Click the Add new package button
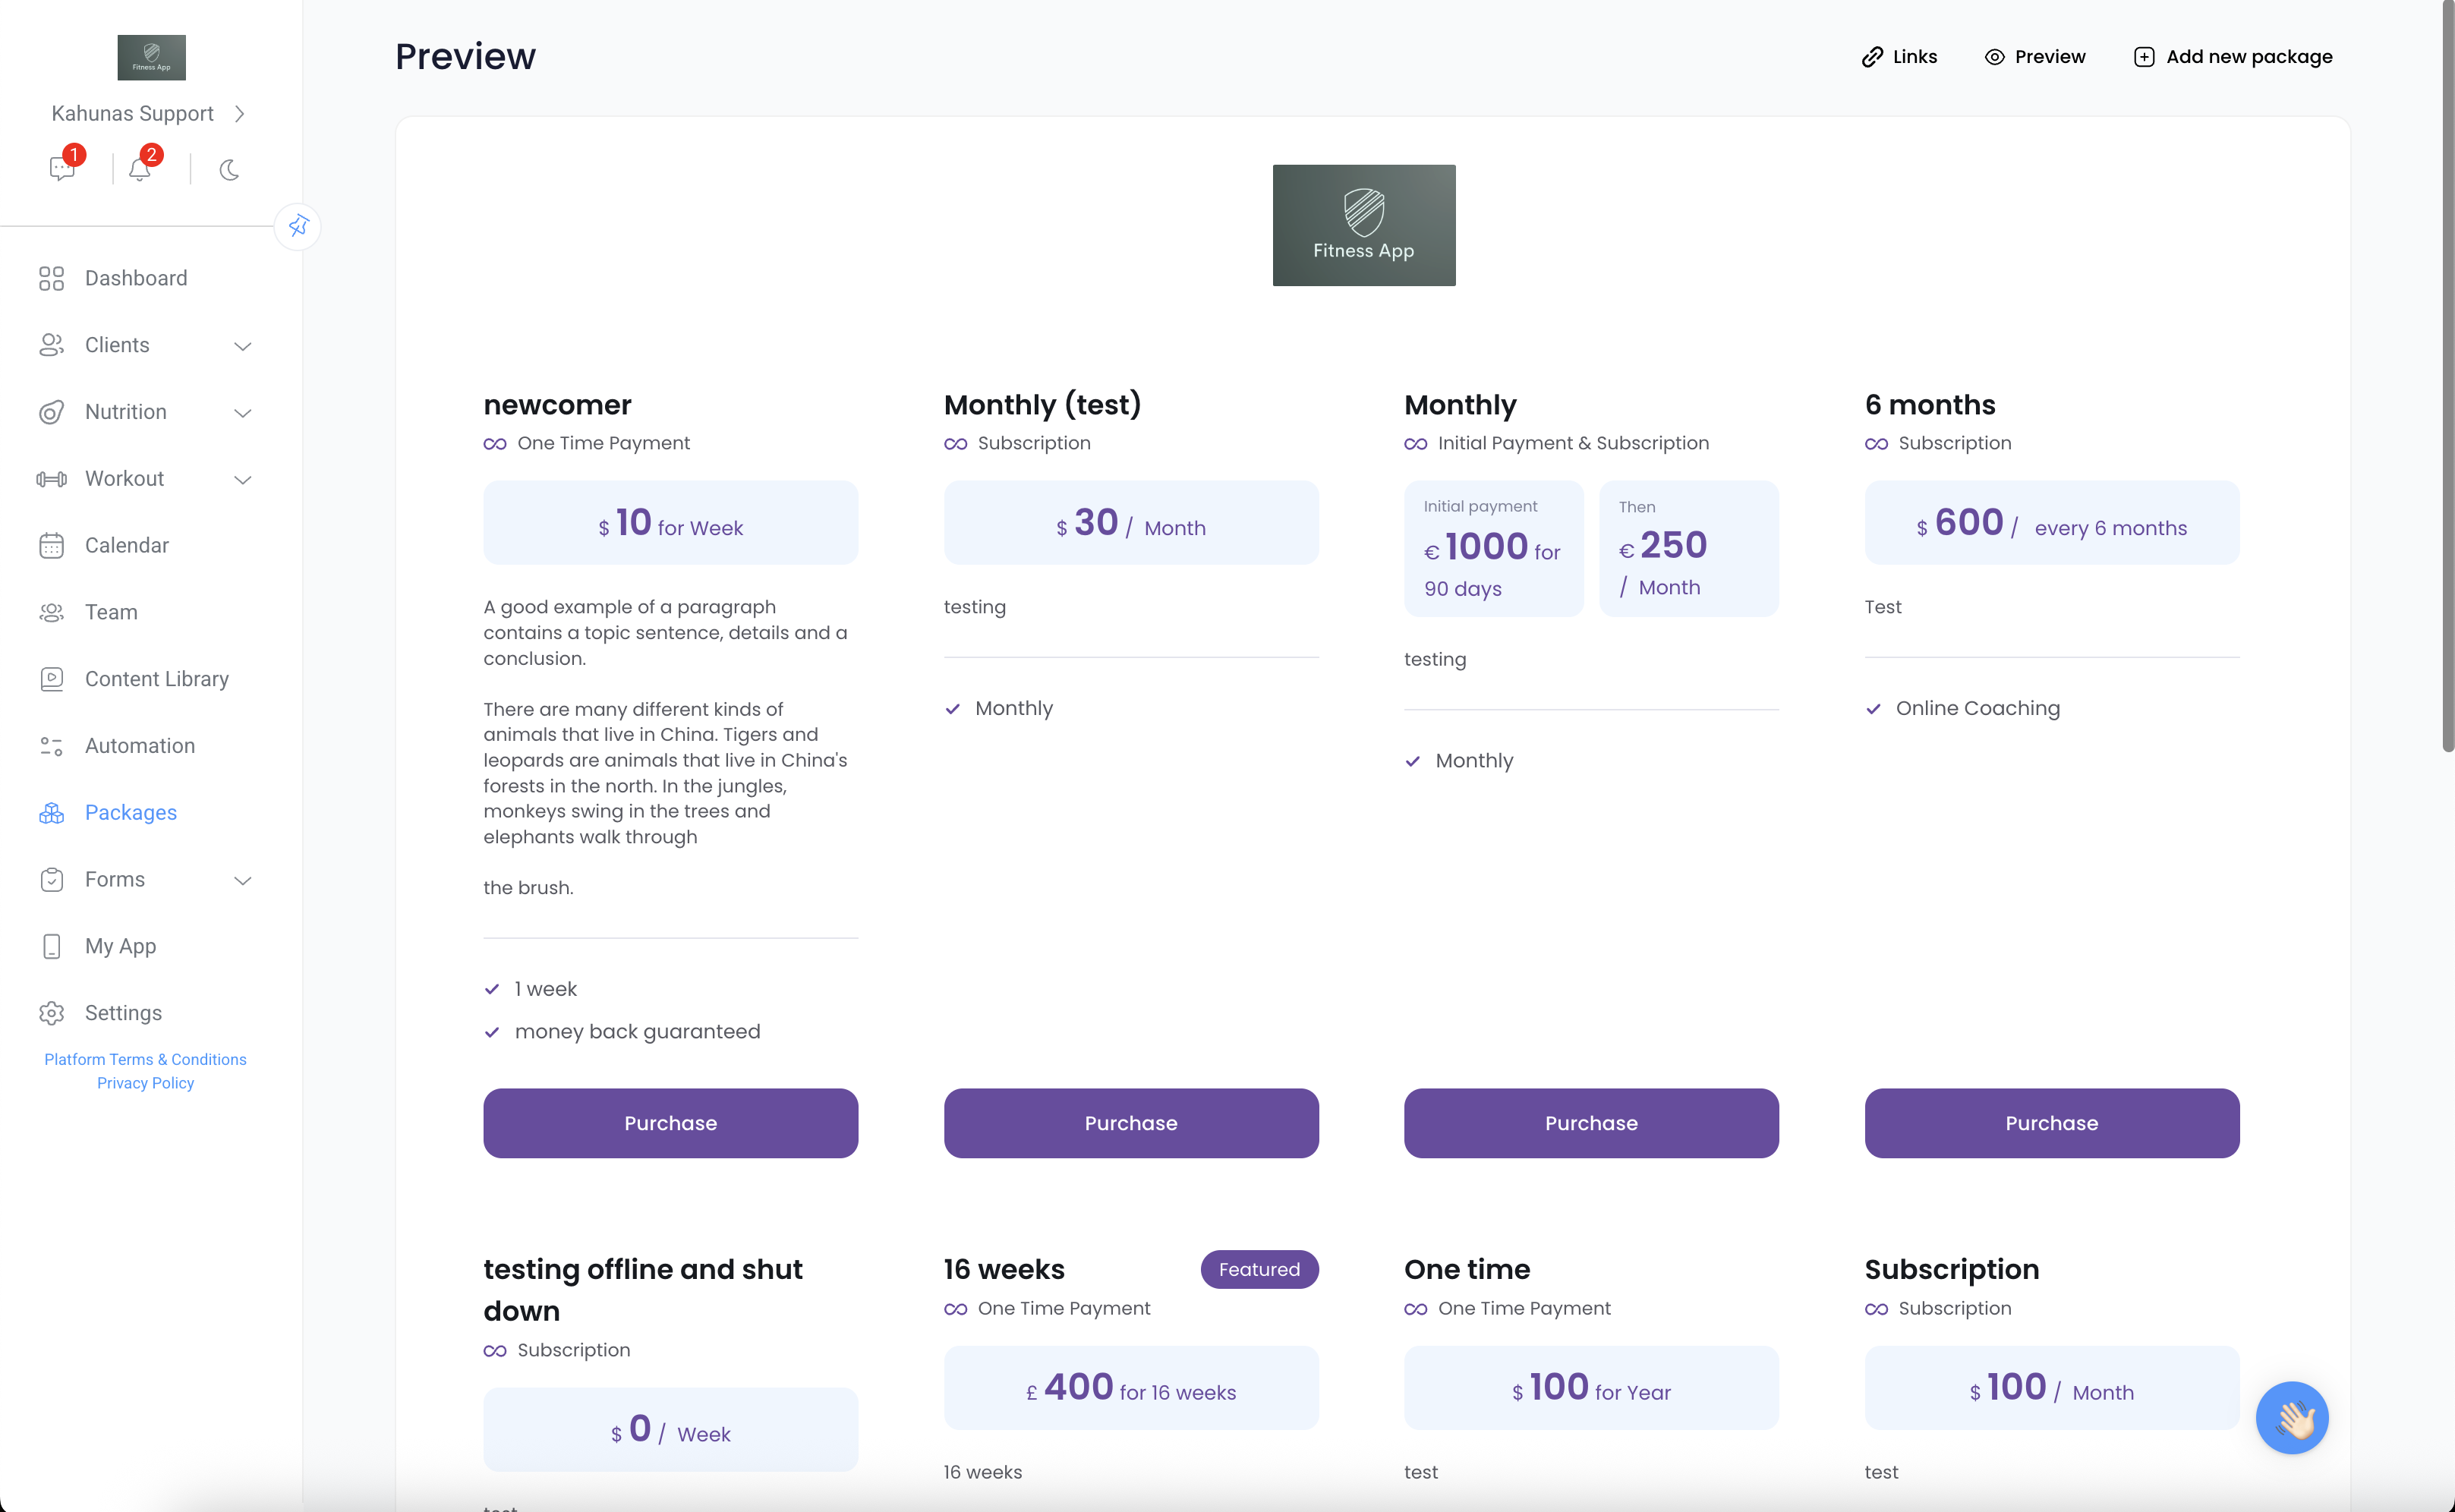 click(x=2233, y=57)
